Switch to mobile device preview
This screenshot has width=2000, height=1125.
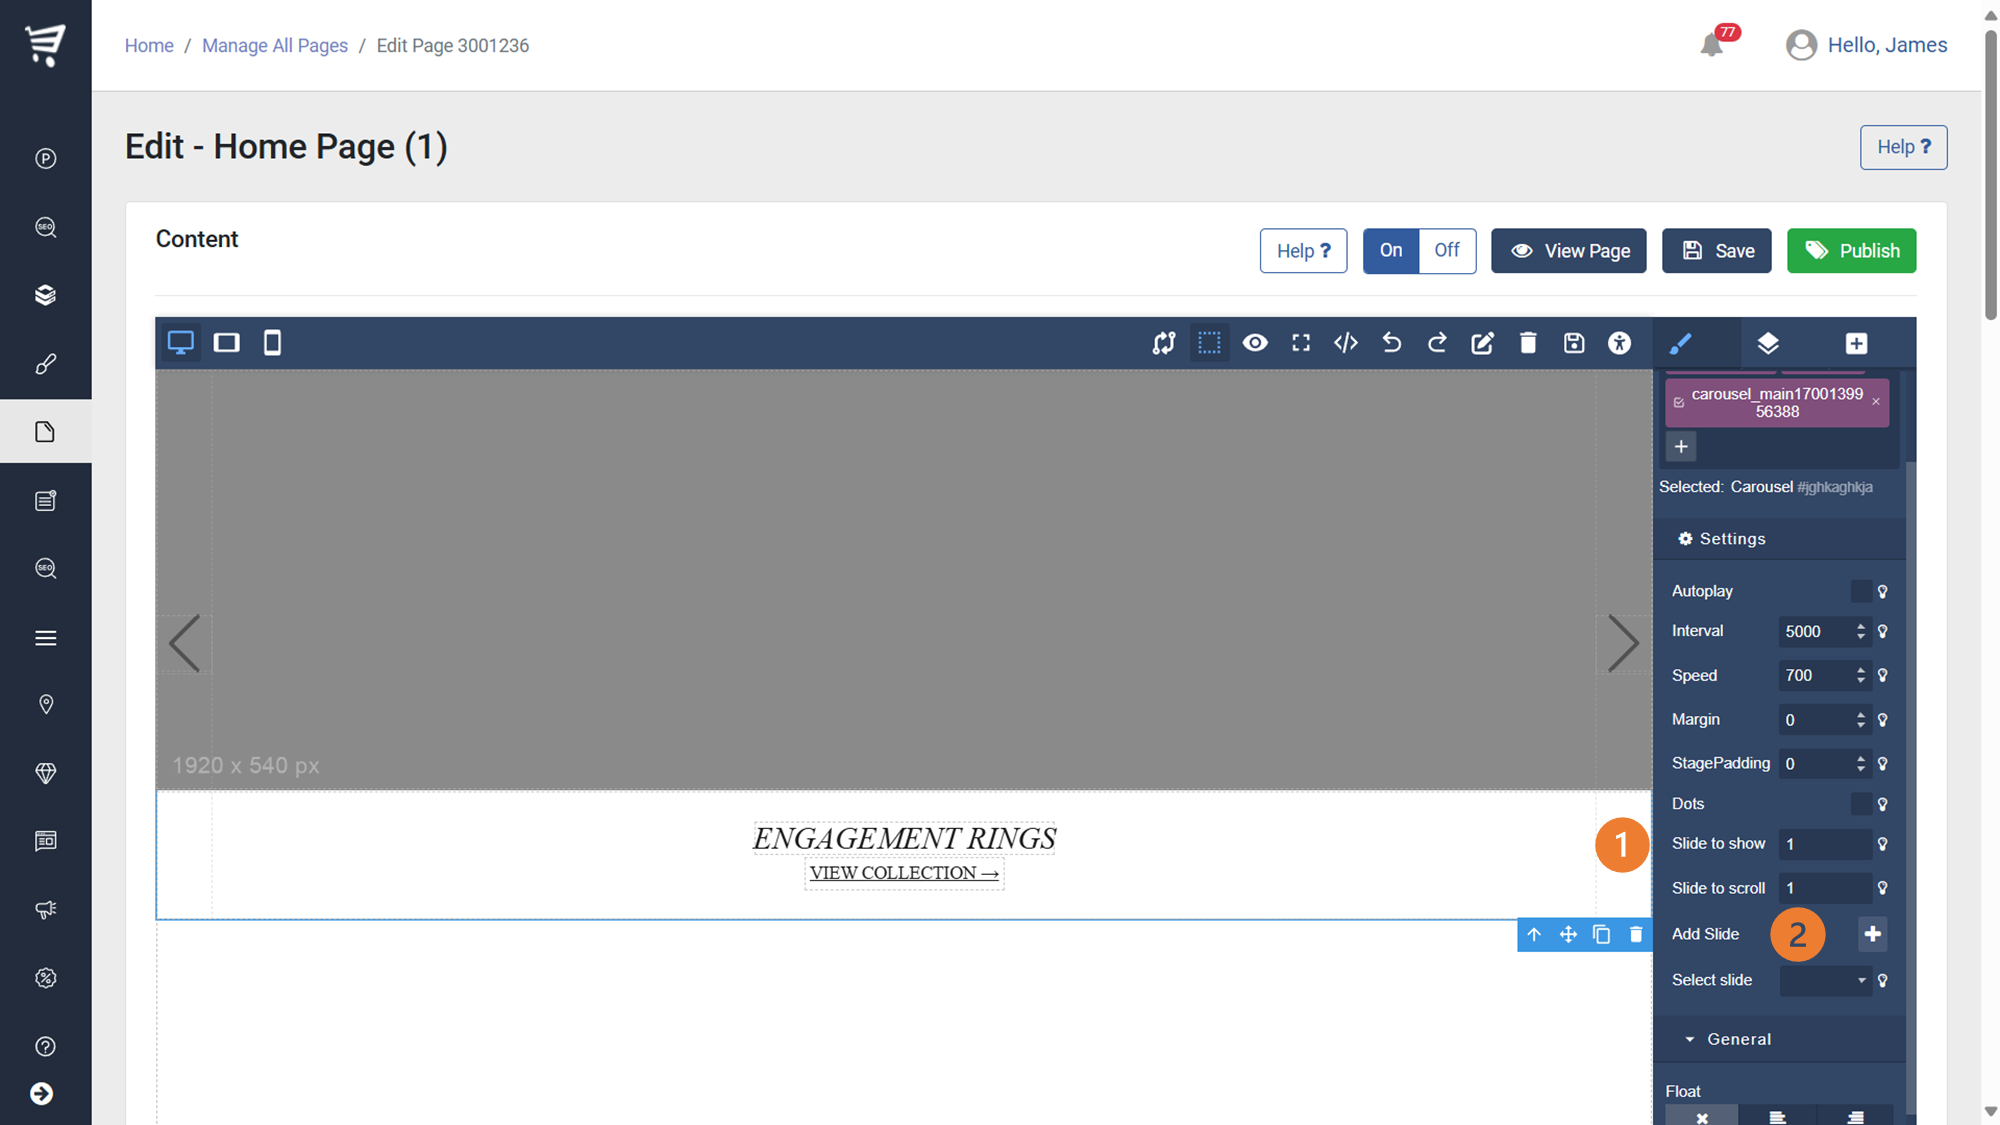tap(272, 343)
